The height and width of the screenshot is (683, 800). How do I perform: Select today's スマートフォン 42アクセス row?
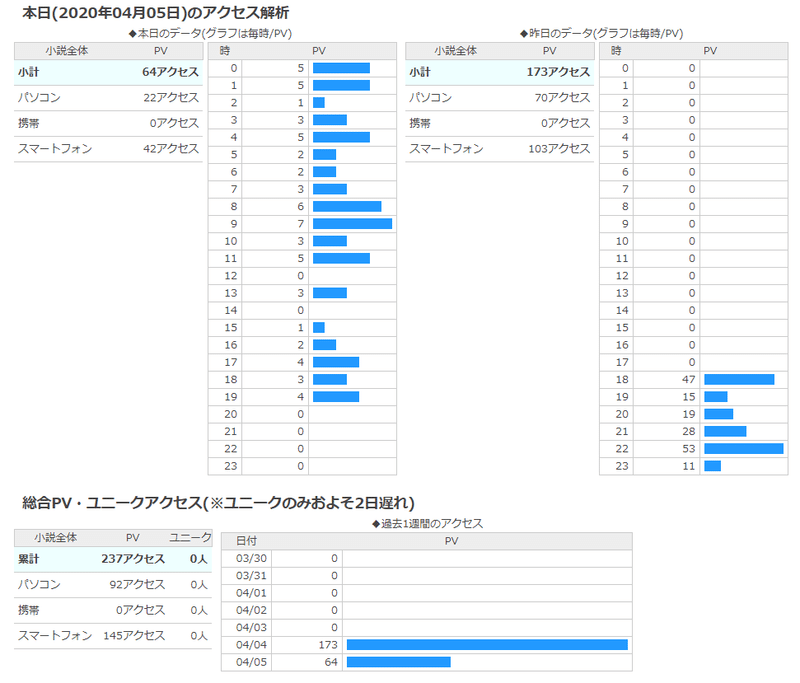coord(108,148)
